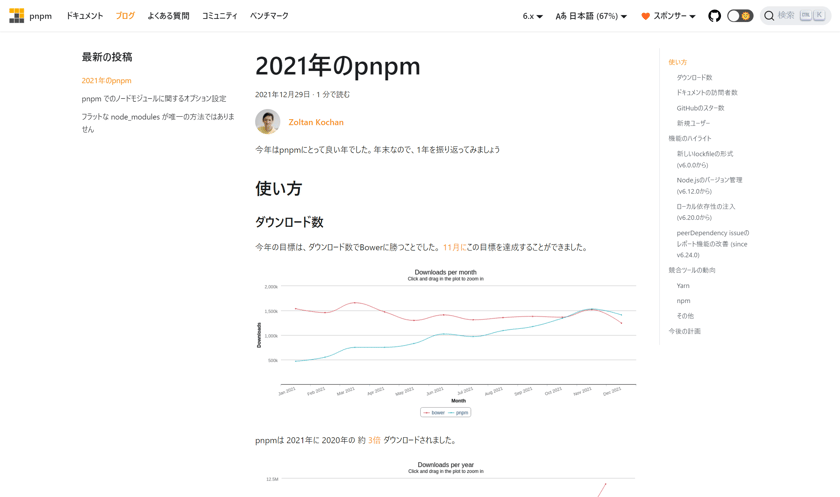The width and height of the screenshot is (840, 497).
Task: Open the GitHub repository icon
Action: pyautogui.click(x=714, y=16)
